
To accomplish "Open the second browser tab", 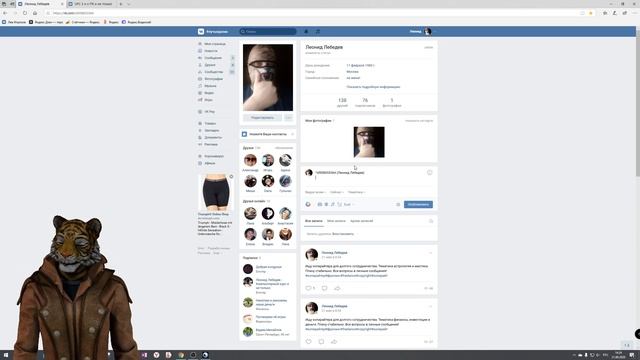I will 92,4.
